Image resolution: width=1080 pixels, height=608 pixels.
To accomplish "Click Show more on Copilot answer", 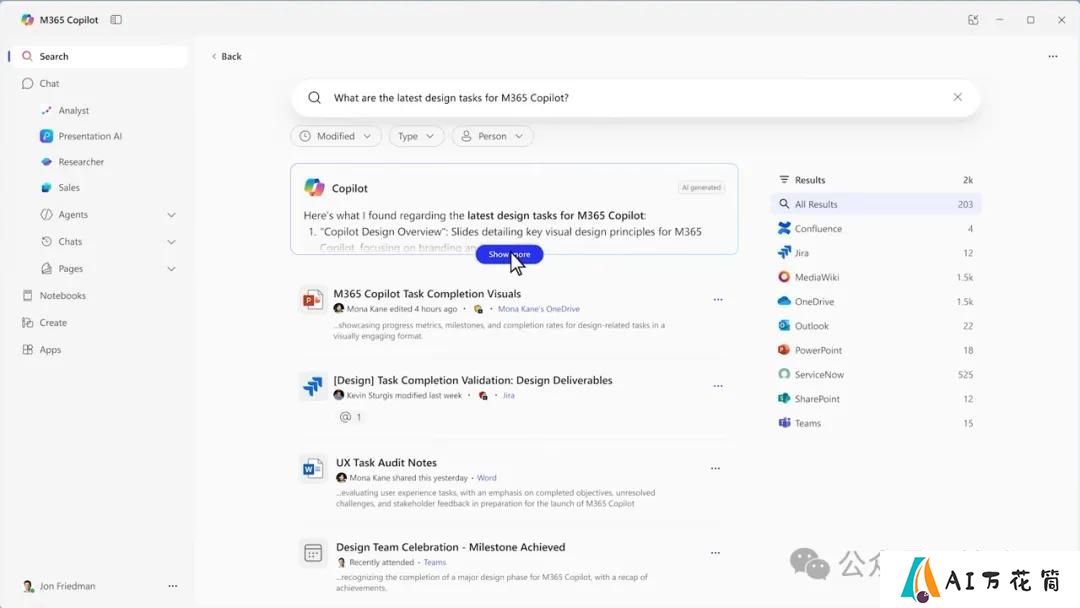I will tap(509, 254).
